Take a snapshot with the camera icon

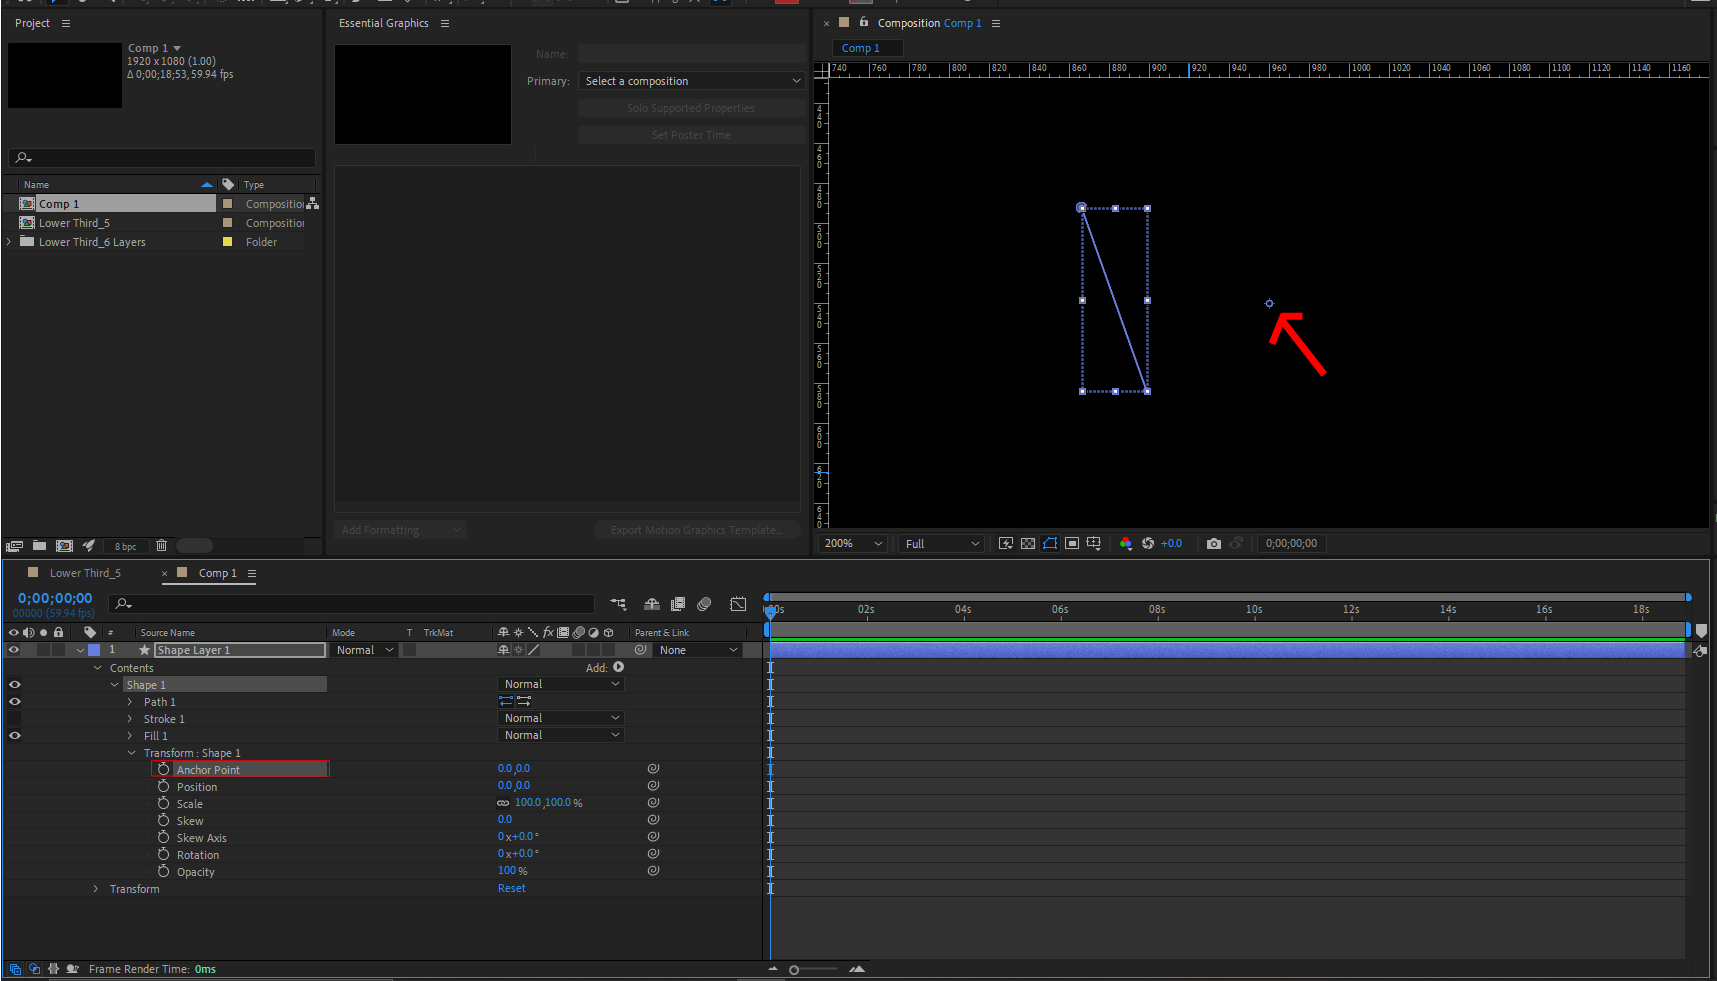[x=1213, y=543]
